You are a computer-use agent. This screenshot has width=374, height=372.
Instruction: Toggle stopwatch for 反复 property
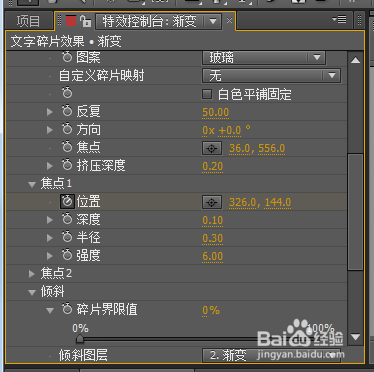coord(67,111)
